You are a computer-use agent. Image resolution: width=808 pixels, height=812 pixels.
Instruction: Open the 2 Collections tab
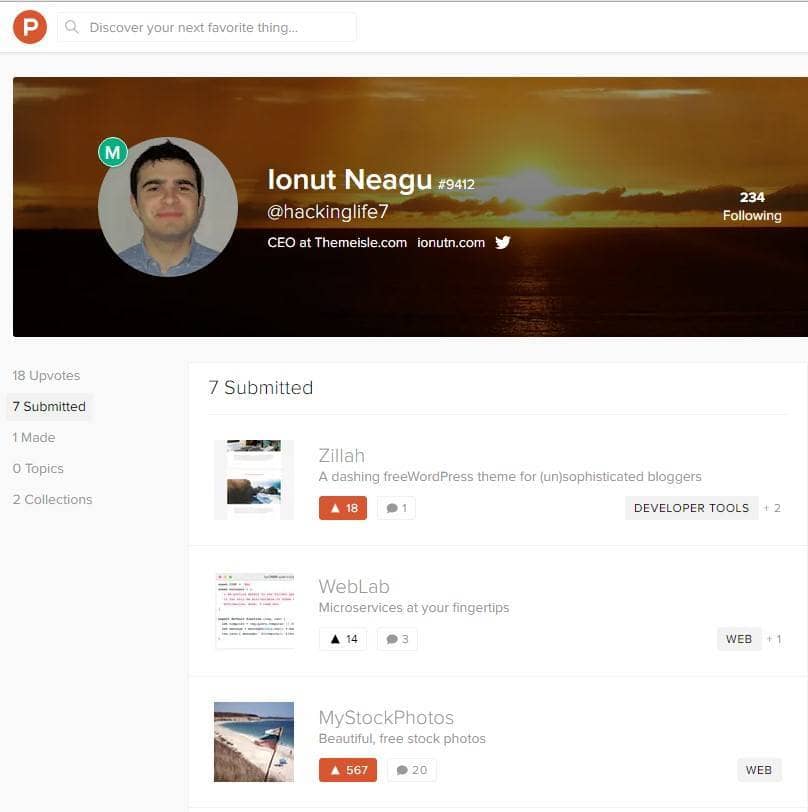point(52,500)
